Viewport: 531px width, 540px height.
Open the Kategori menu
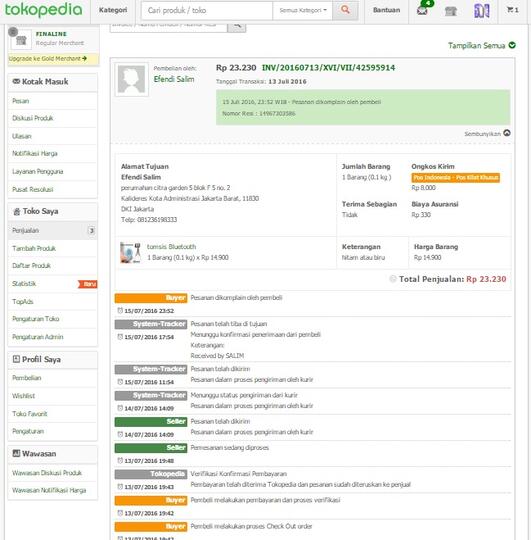click(113, 10)
